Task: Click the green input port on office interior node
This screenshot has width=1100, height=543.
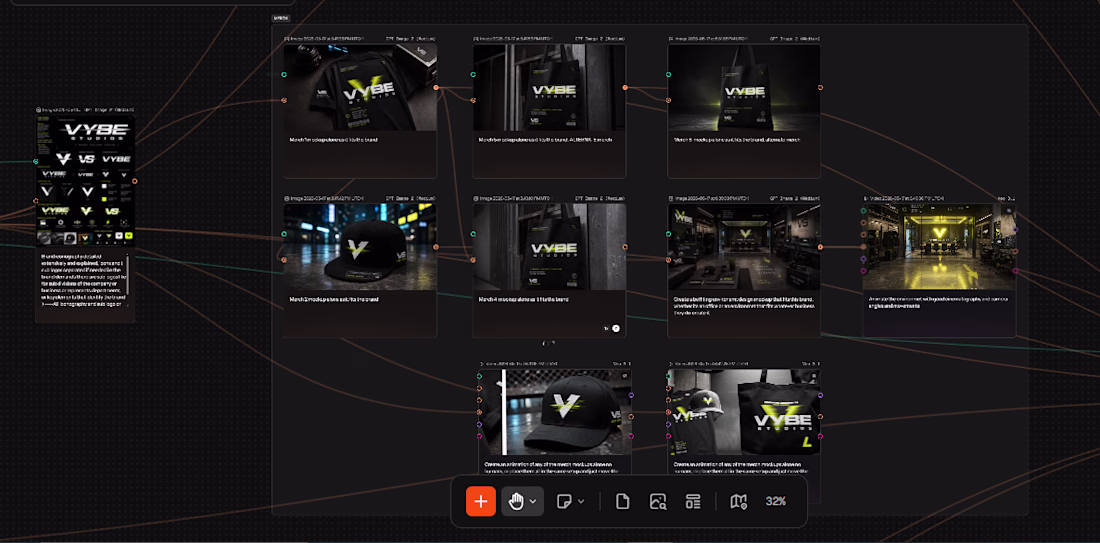Action: click(669, 234)
